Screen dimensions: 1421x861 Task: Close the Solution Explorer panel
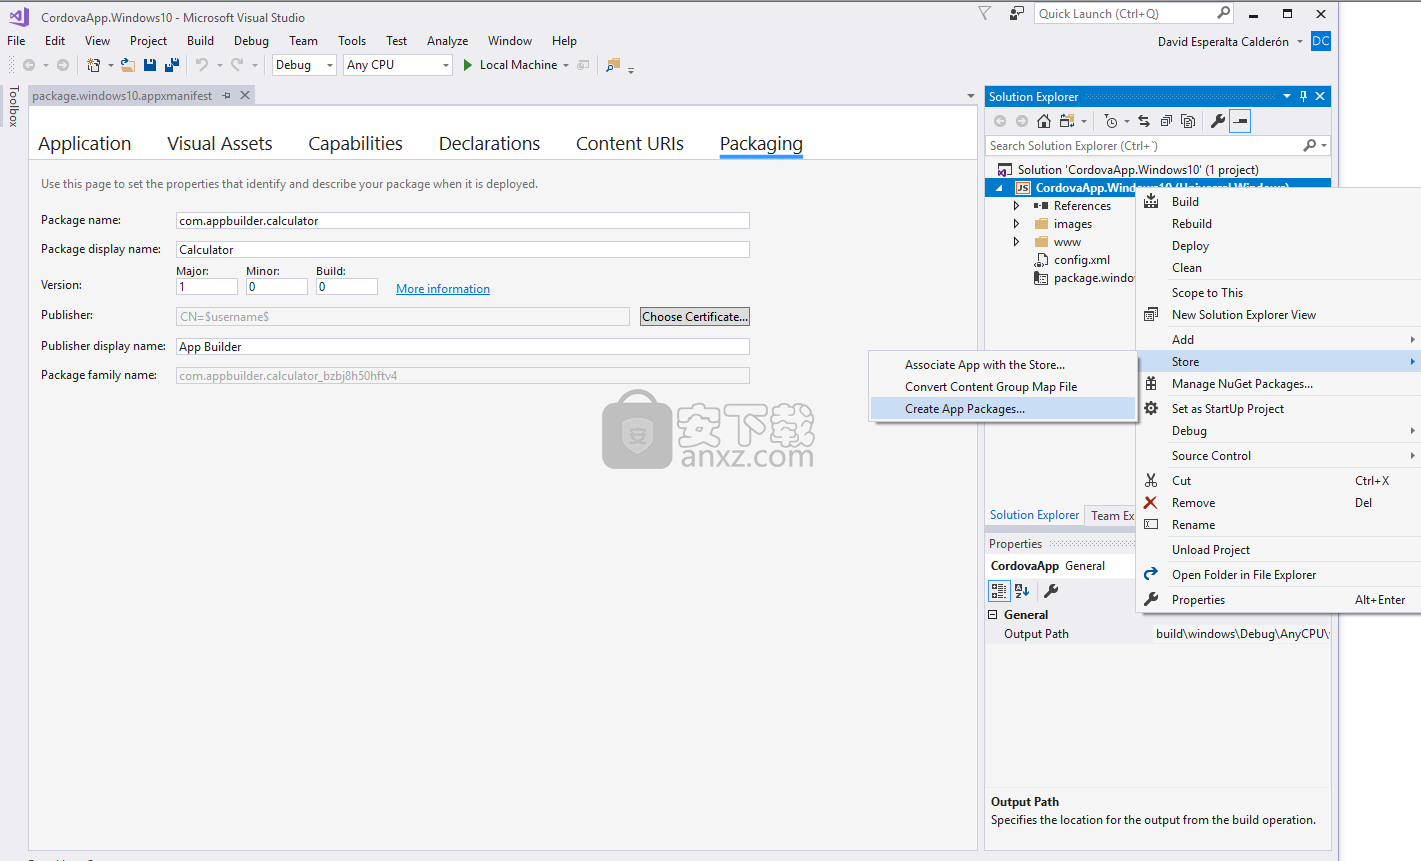pyautogui.click(x=1320, y=96)
